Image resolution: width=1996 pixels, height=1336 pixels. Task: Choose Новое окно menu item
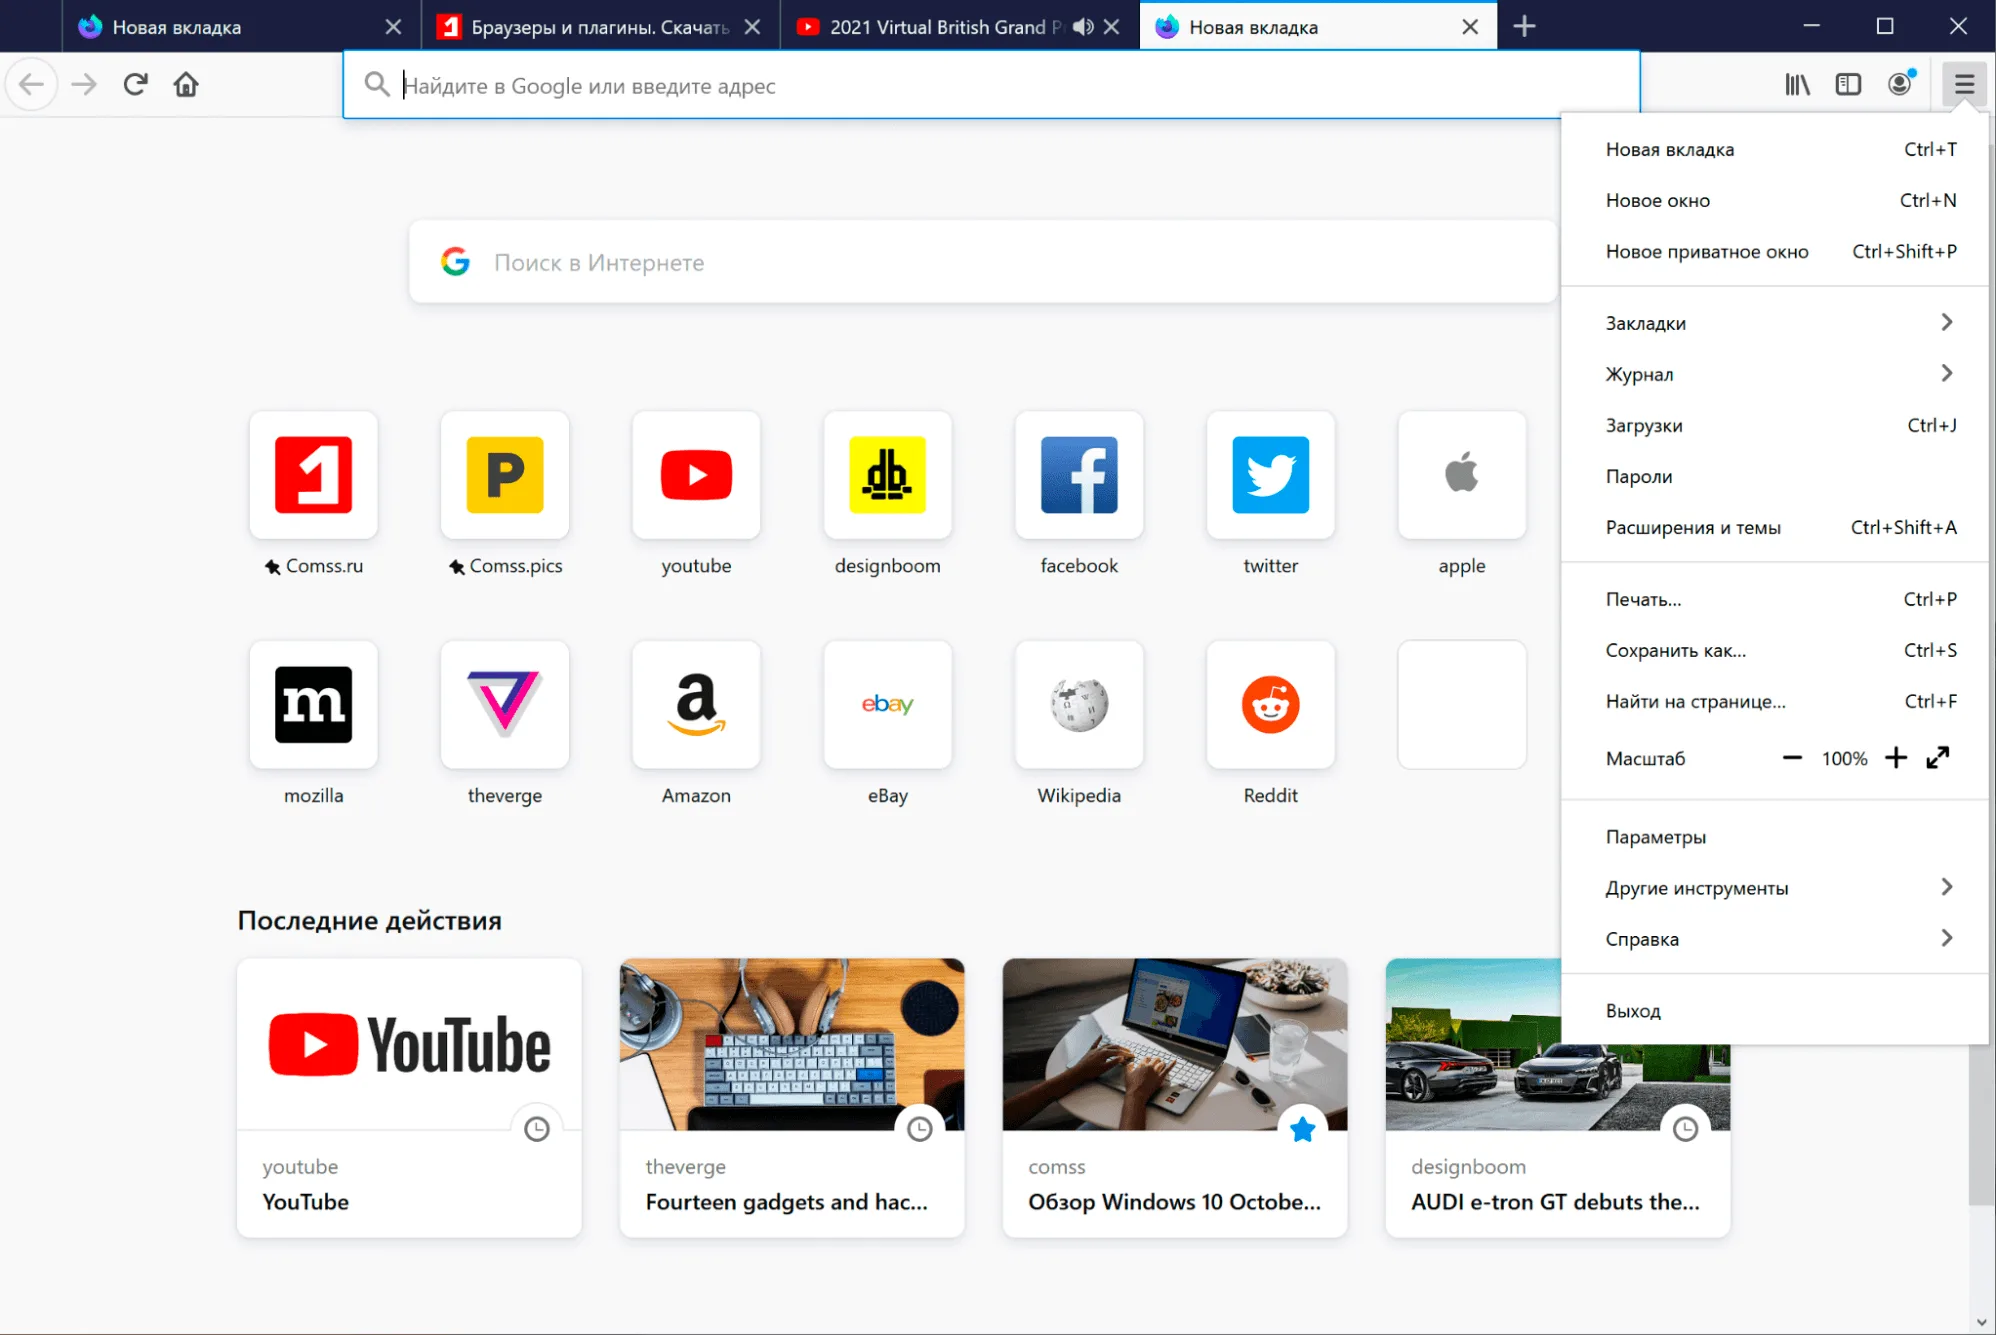click(x=1775, y=200)
